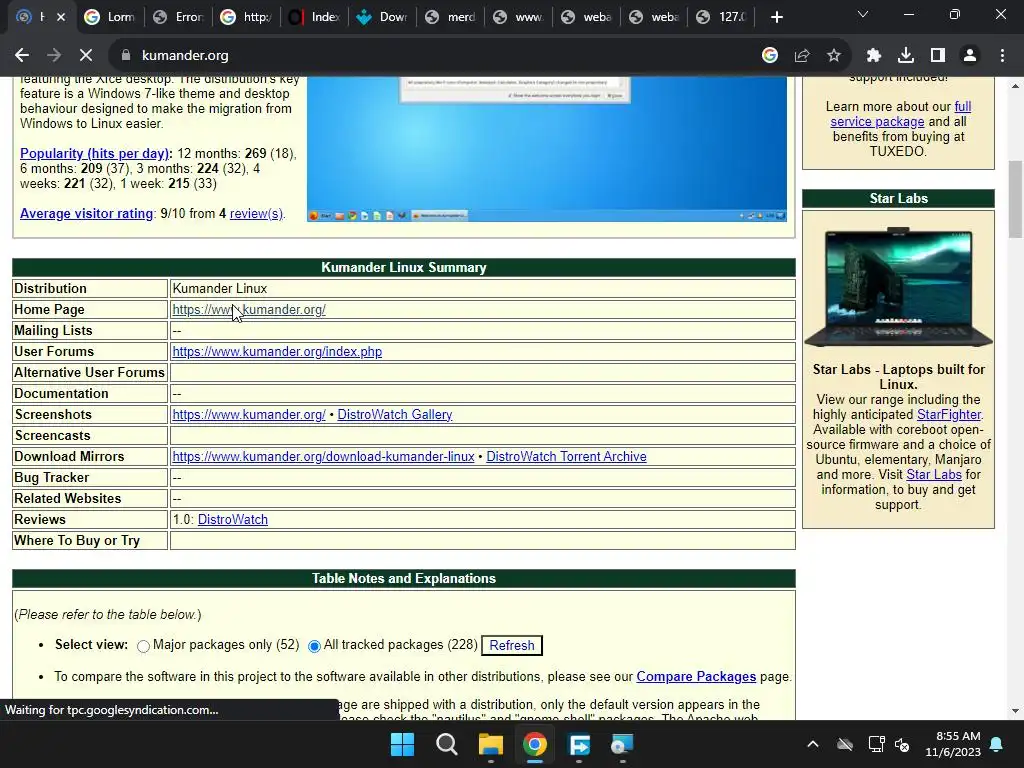The image size is (1024, 768).
Task: Click the address bar URL kumander.org
Action: pyautogui.click(x=185, y=56)
